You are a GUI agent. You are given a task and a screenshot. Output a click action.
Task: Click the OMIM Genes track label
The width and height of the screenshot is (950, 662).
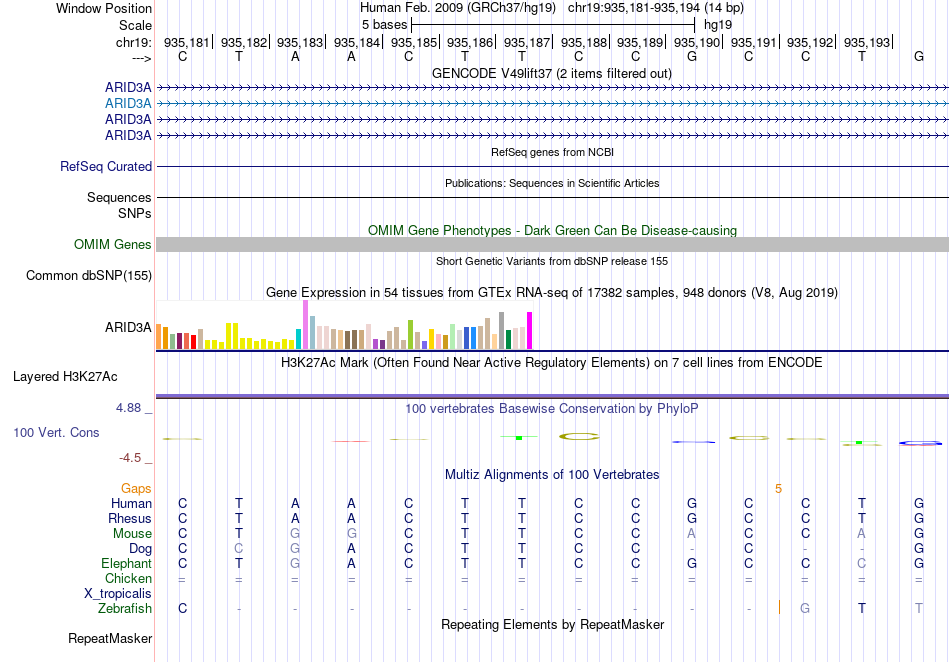[113, 245]
